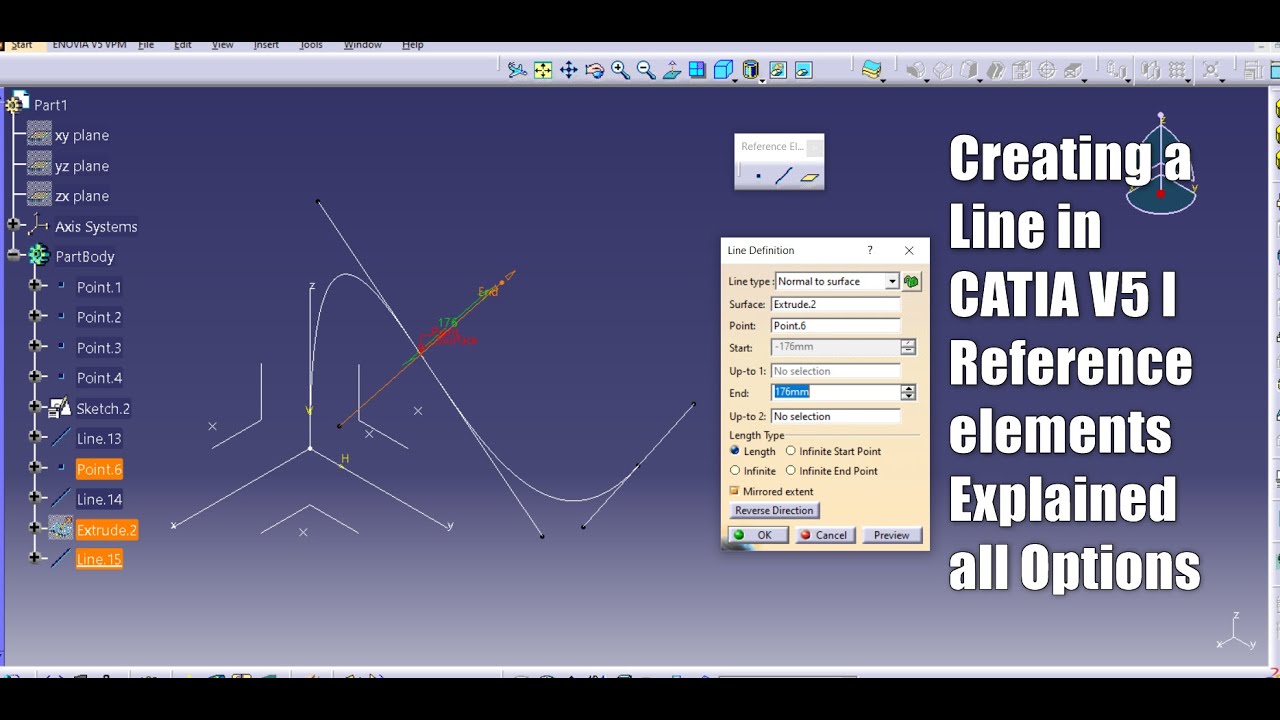Open the Window menu
This screenshot has height=720, width=1280.
(x=362, y=45)
